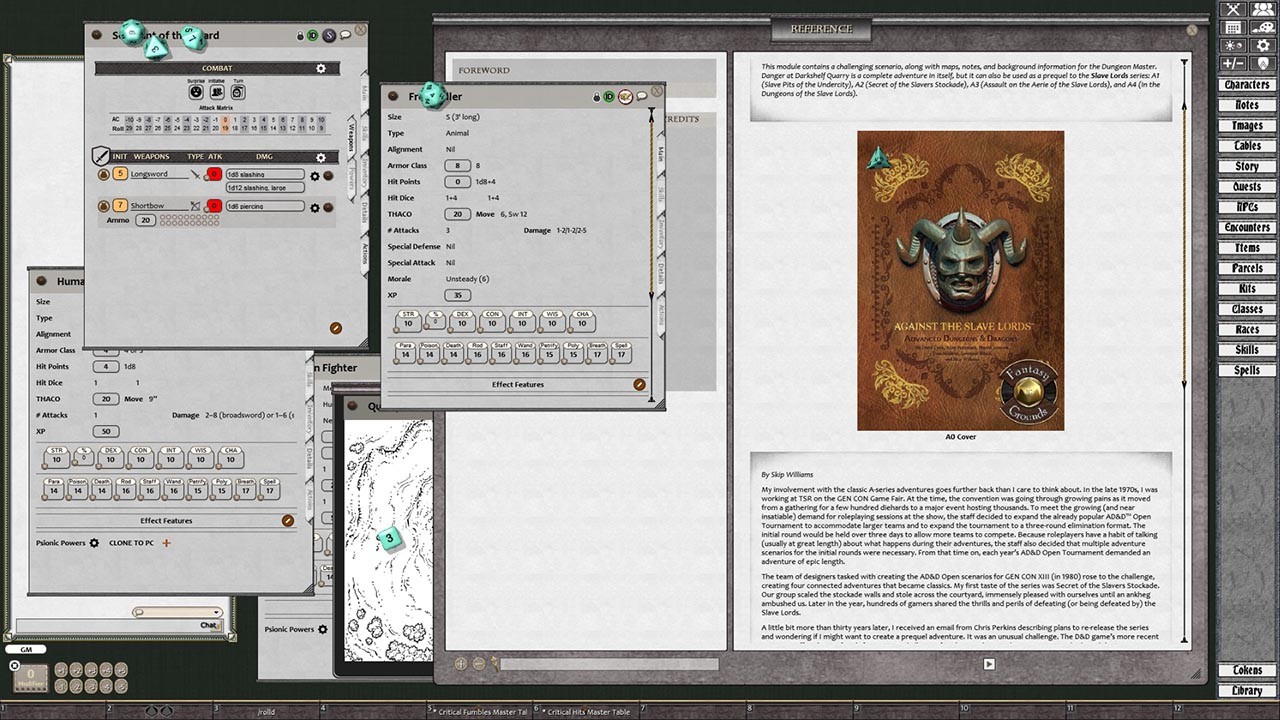This screenshot has width=1280, height=720.
Task: Expand Effect Features on the Human Fighter sheet
Action: click(166, 520)
